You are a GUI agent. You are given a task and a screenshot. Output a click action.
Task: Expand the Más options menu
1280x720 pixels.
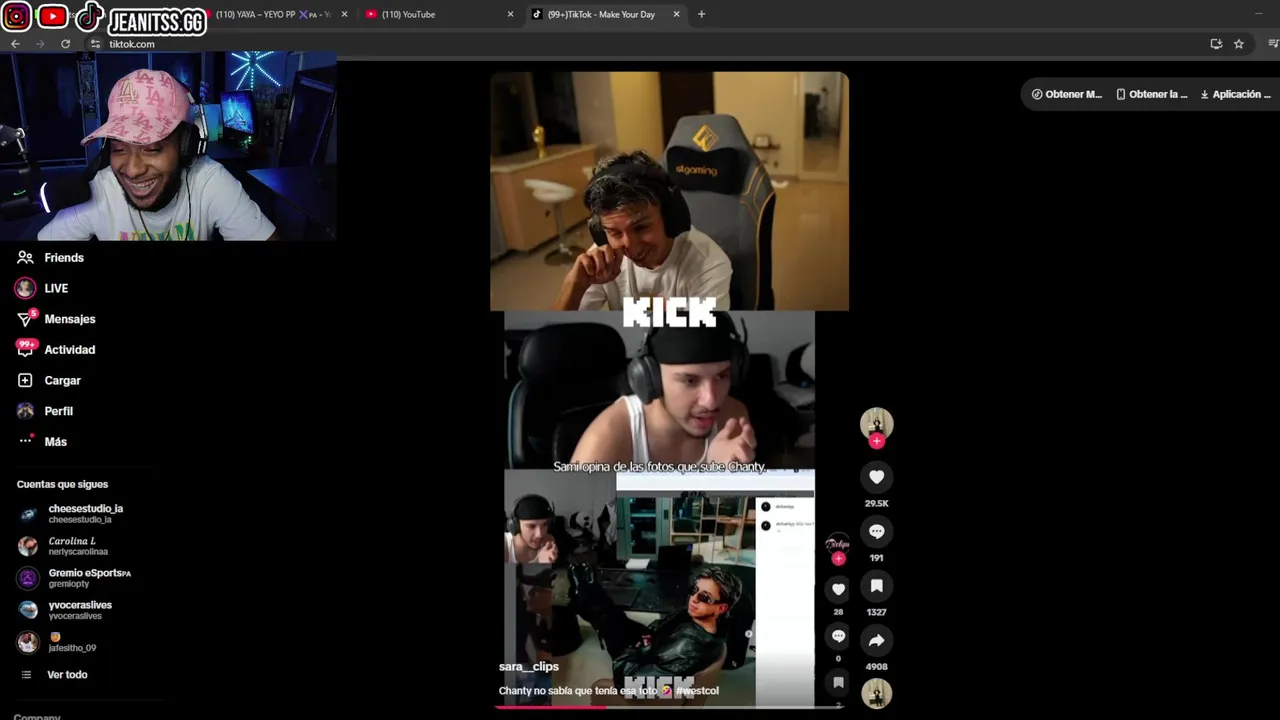[x=42, y=442]
